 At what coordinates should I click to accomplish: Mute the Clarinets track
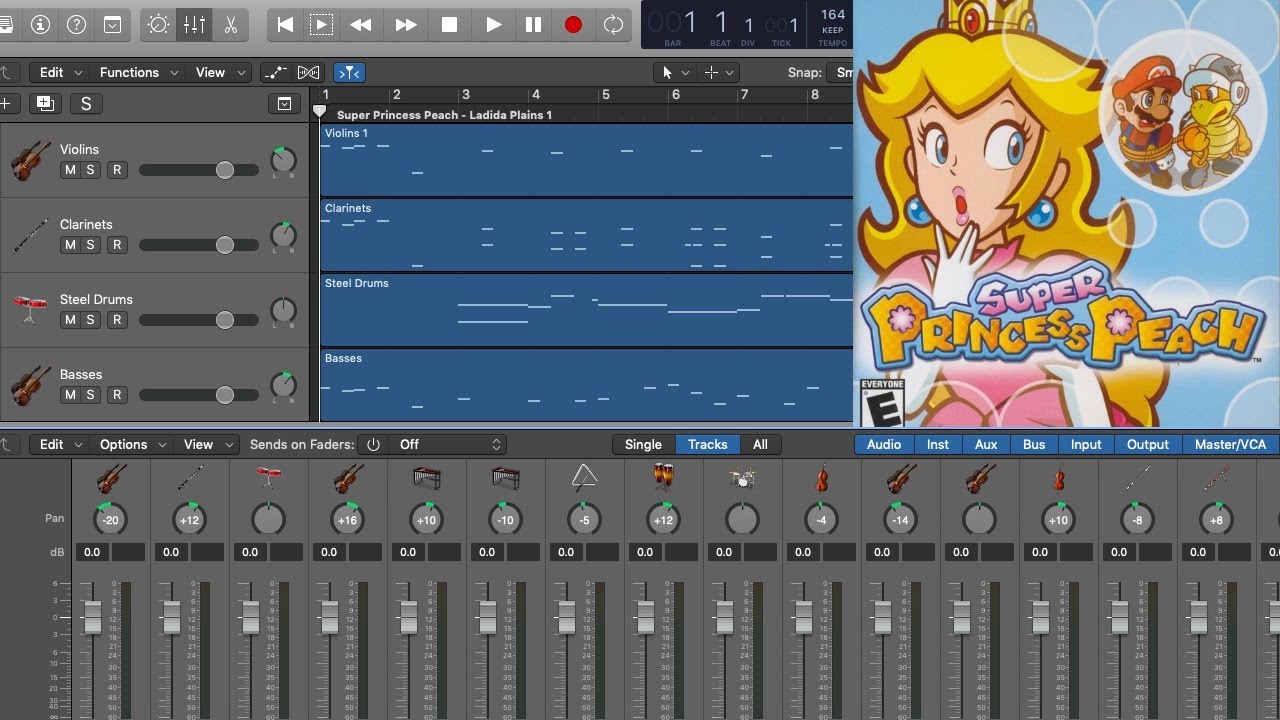(70, 245)
